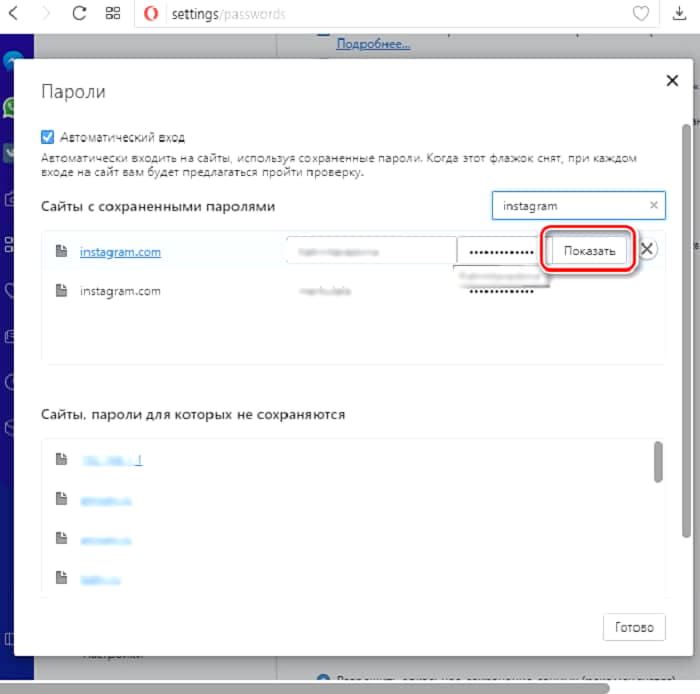Click the page icon of second never-saved site

61,499
